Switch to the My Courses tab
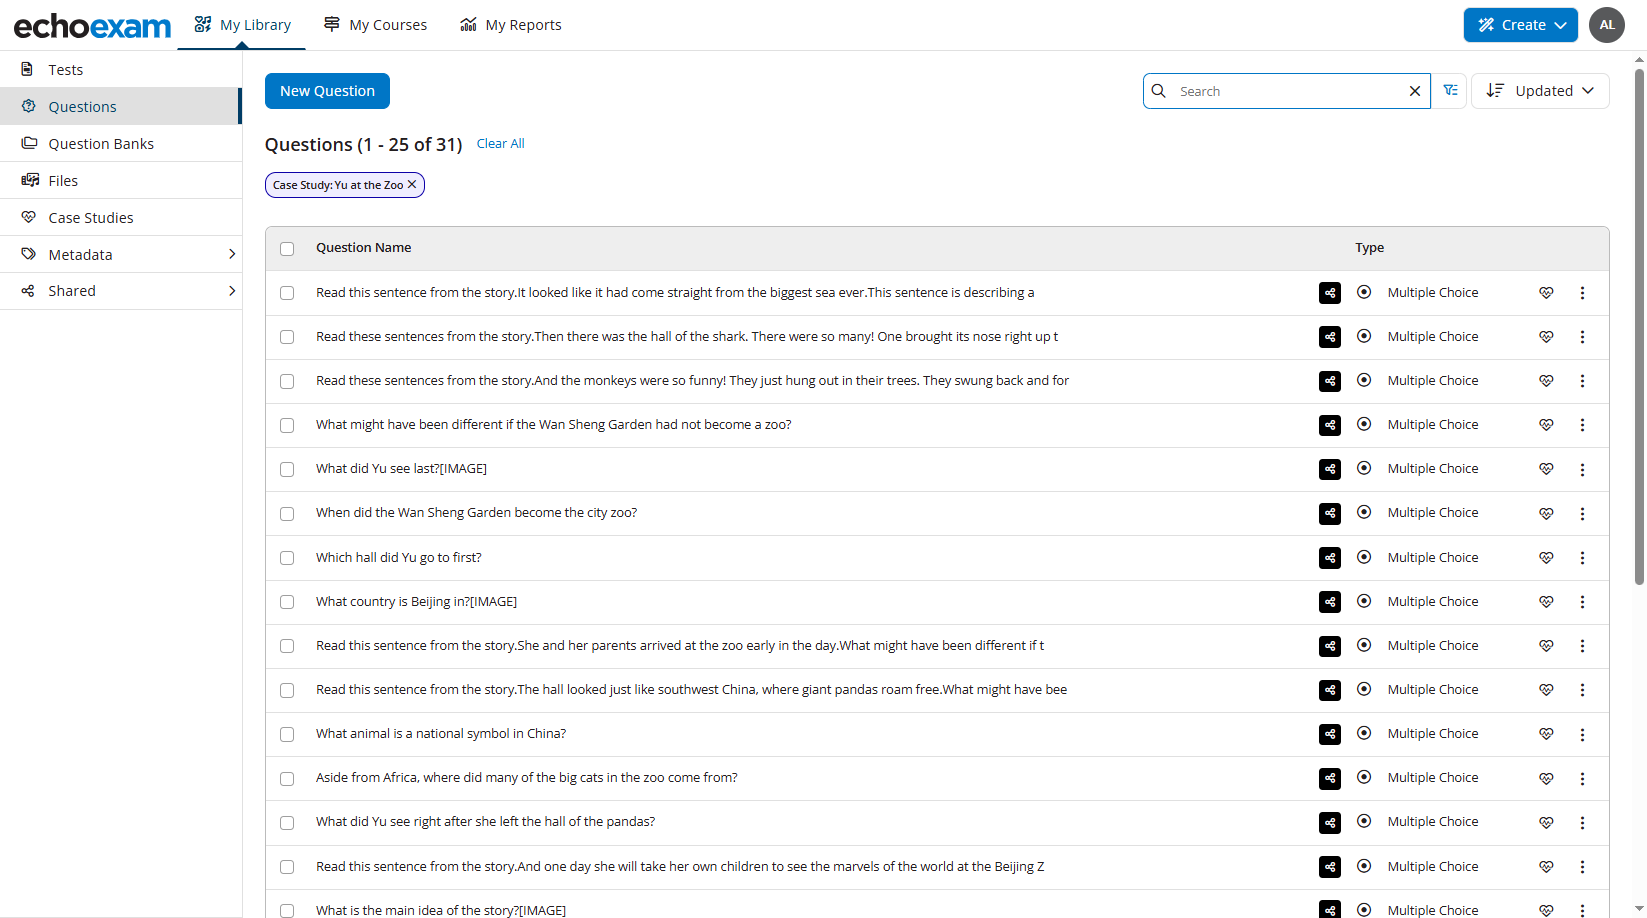Viewport: 1647px width, 918px height. coord(376,25)
